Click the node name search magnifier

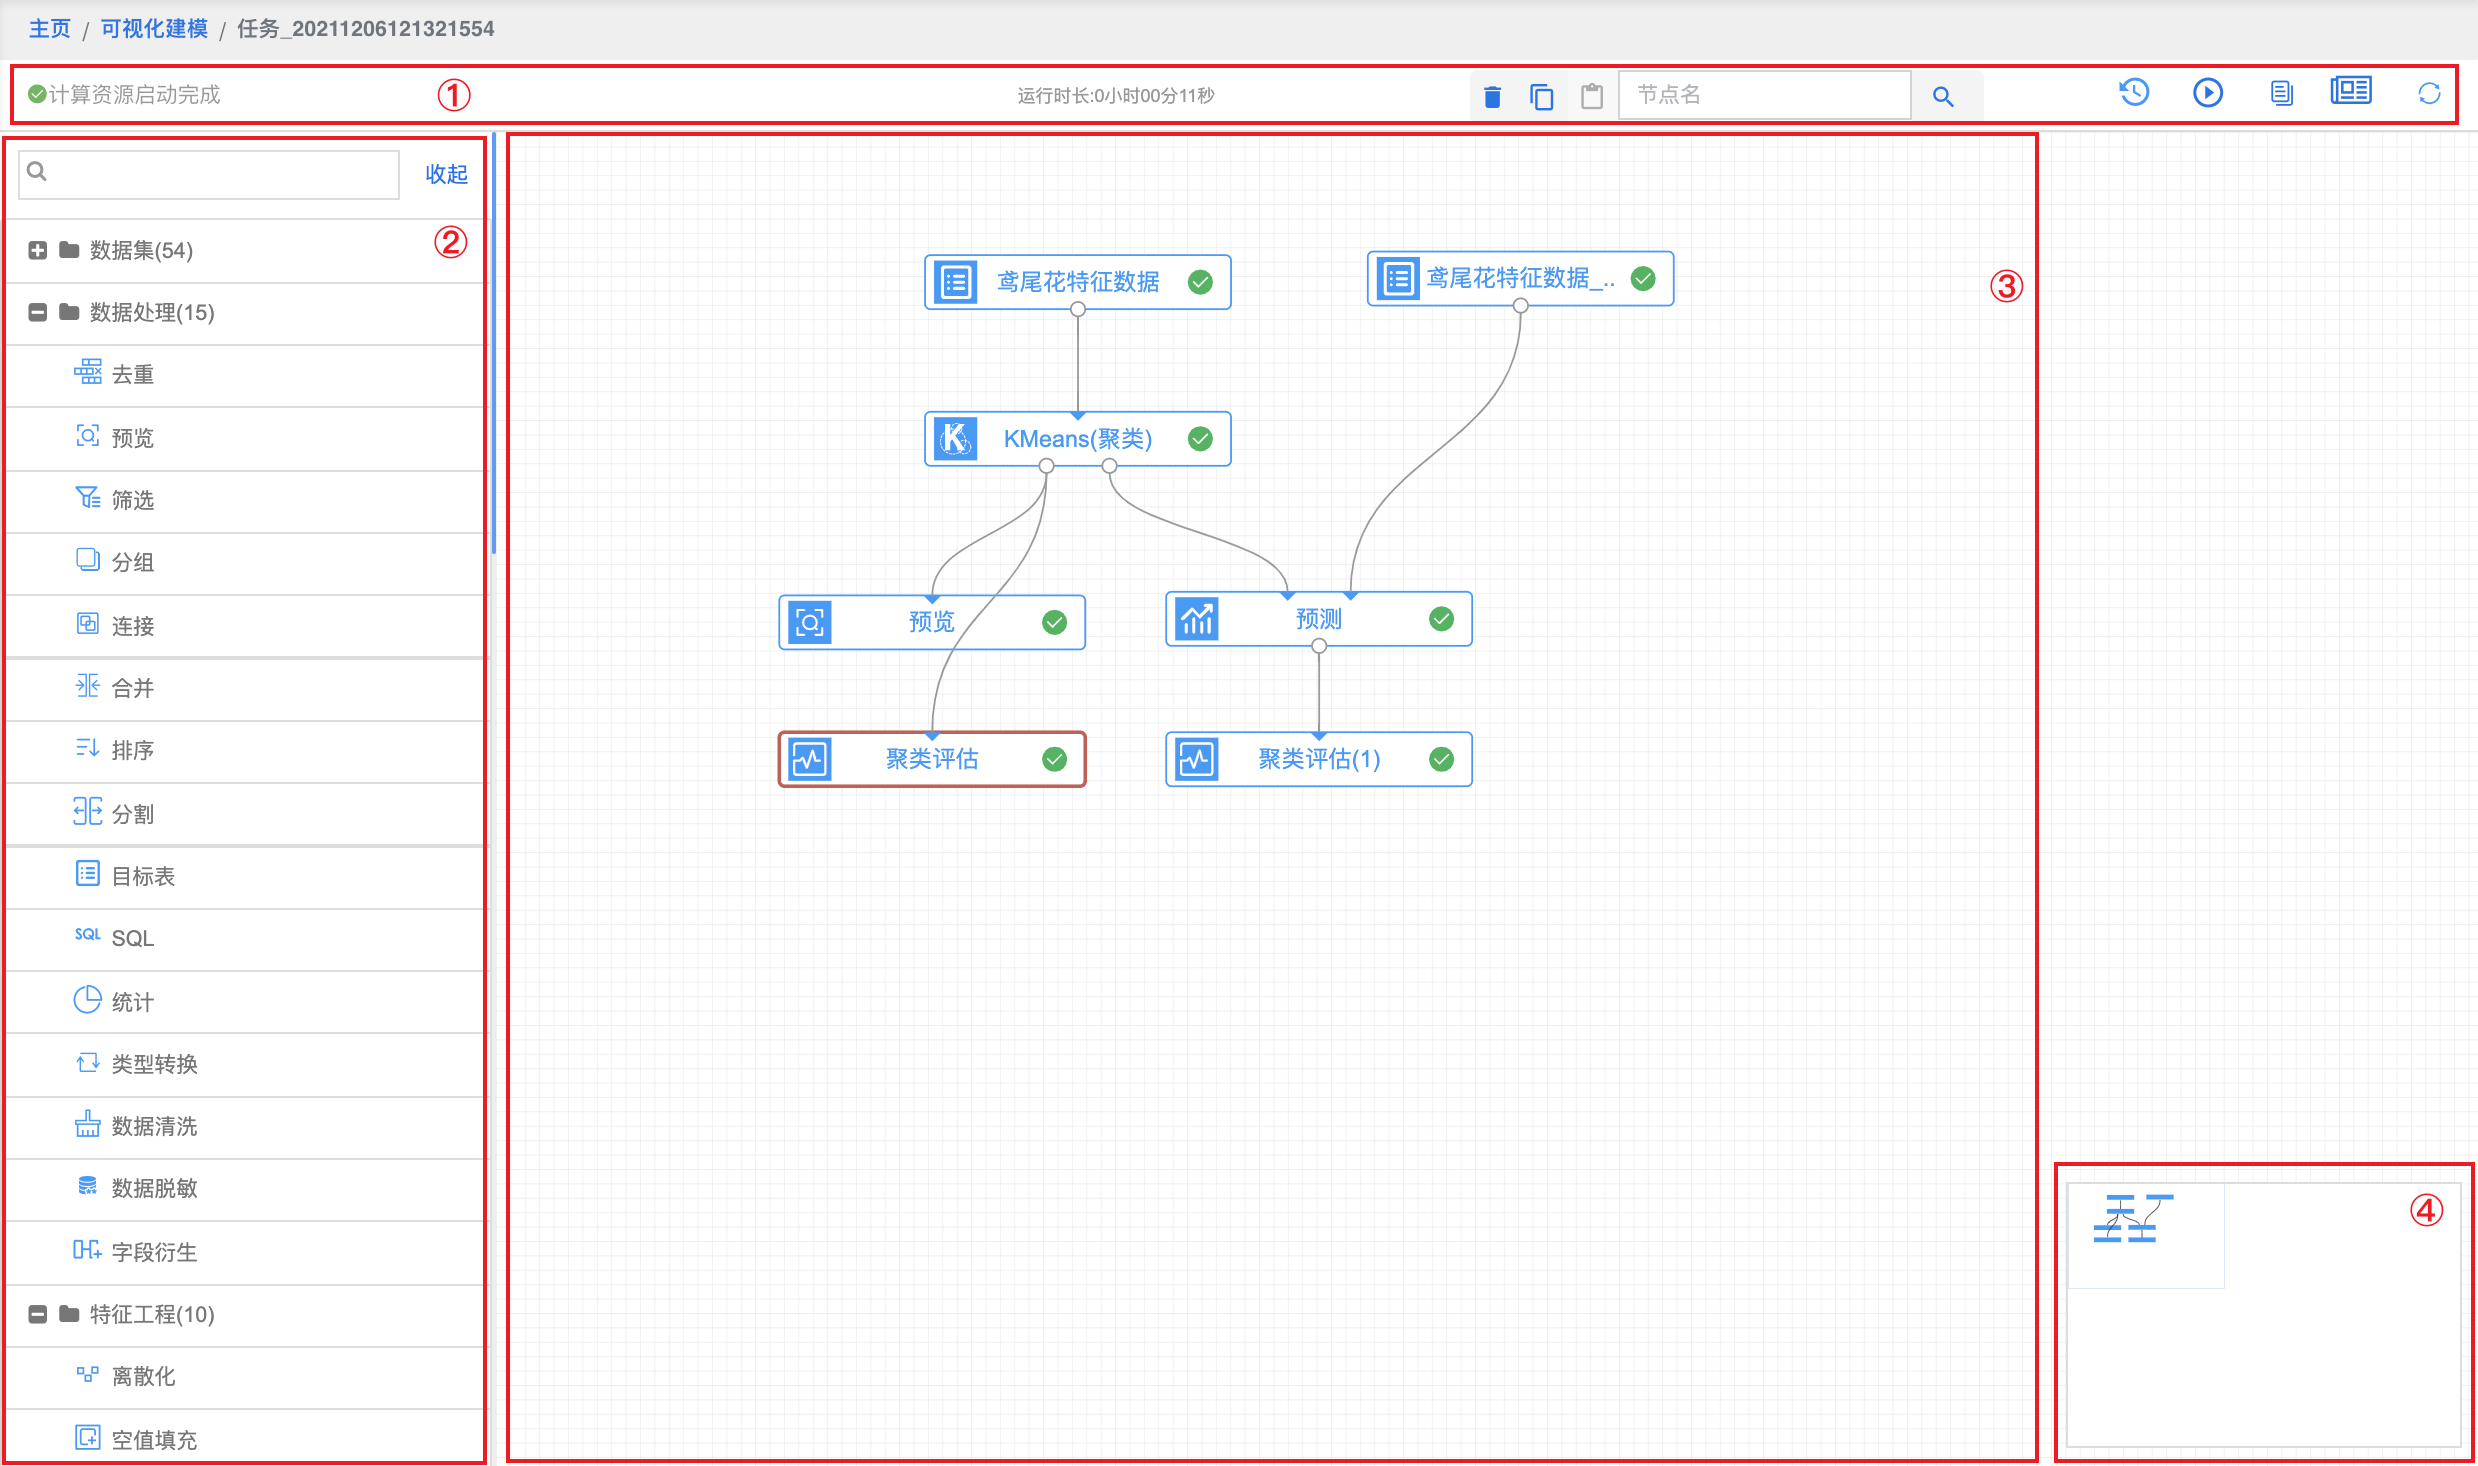tap(1942, 96)
